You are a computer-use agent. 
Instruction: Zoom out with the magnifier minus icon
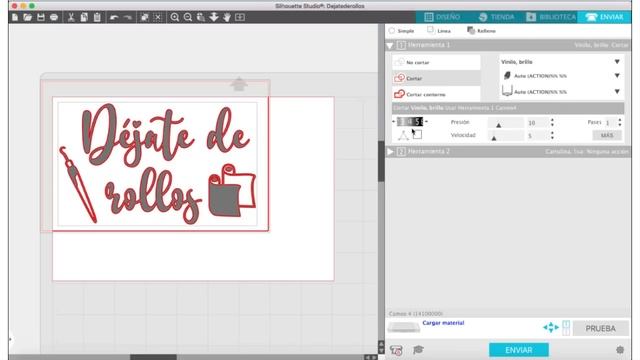click(188, 17)
